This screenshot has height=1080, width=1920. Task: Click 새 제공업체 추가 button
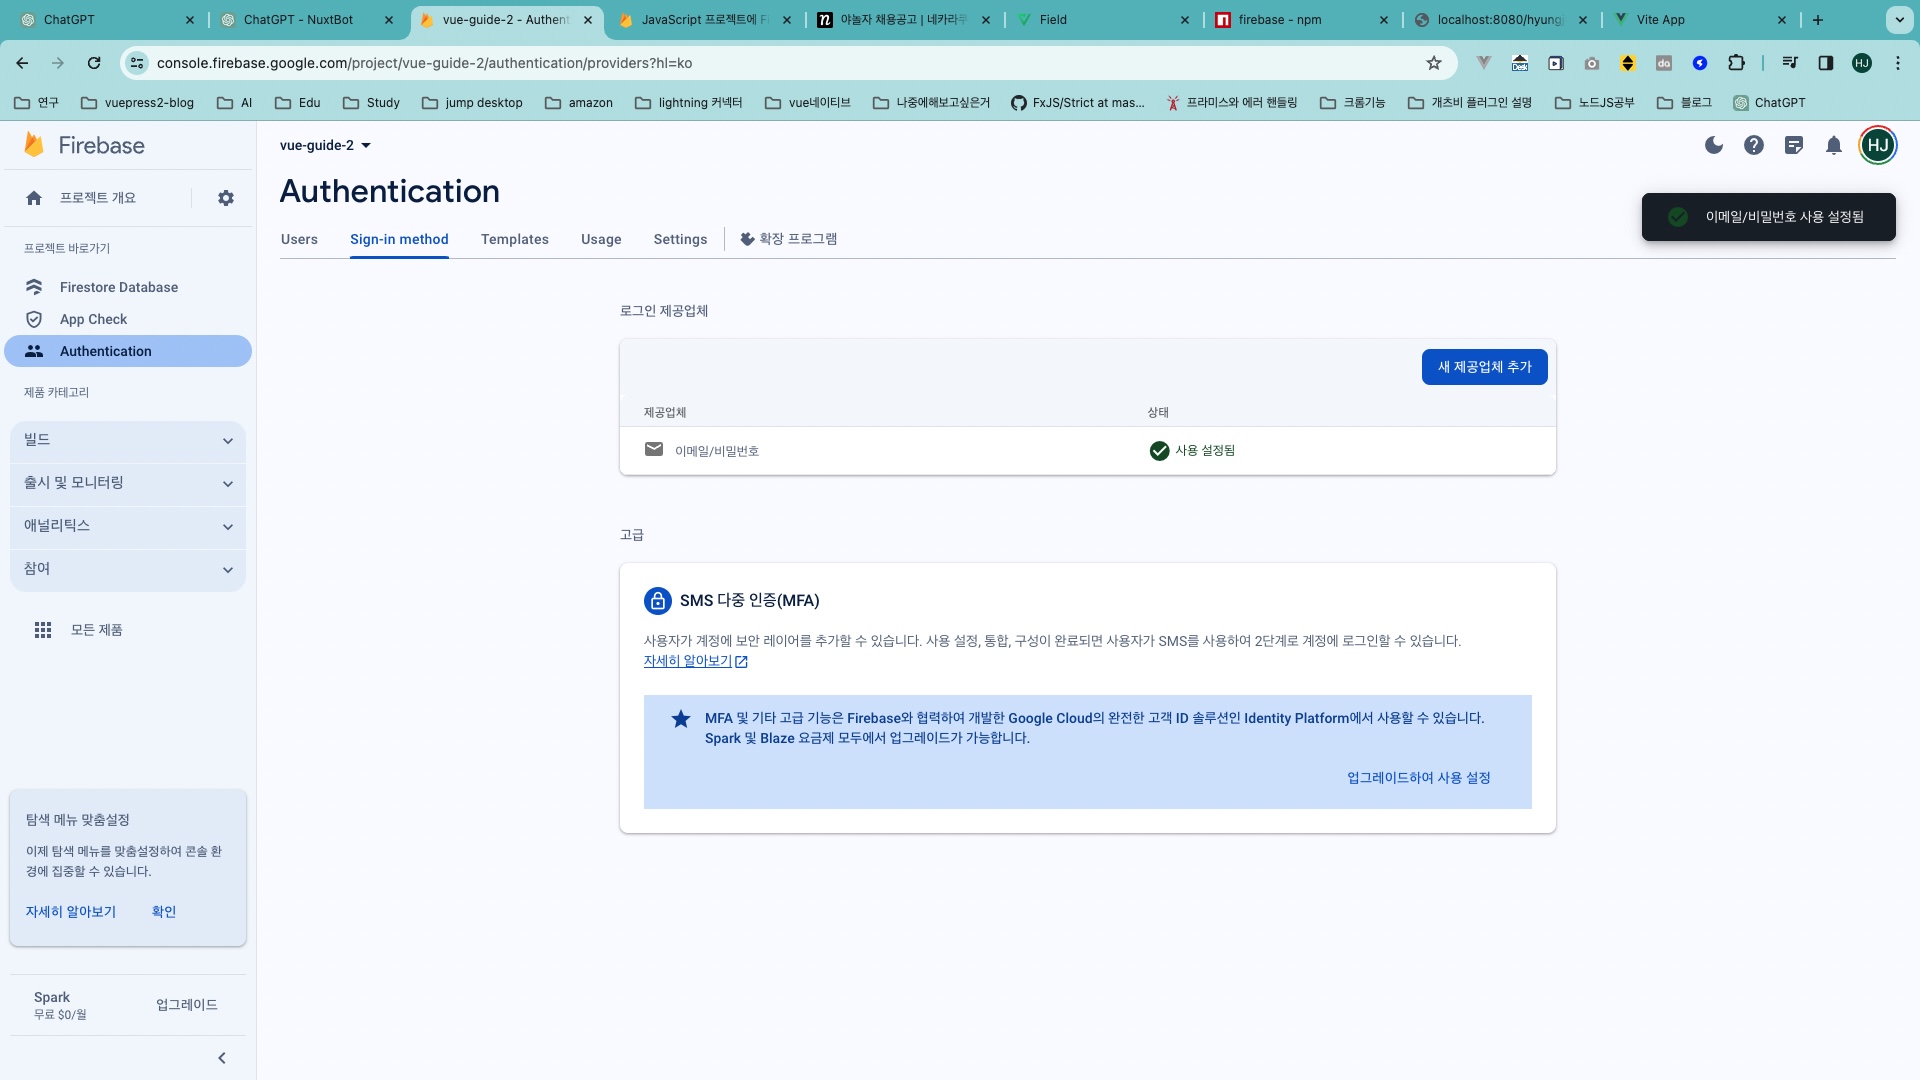click(1484, 367)
